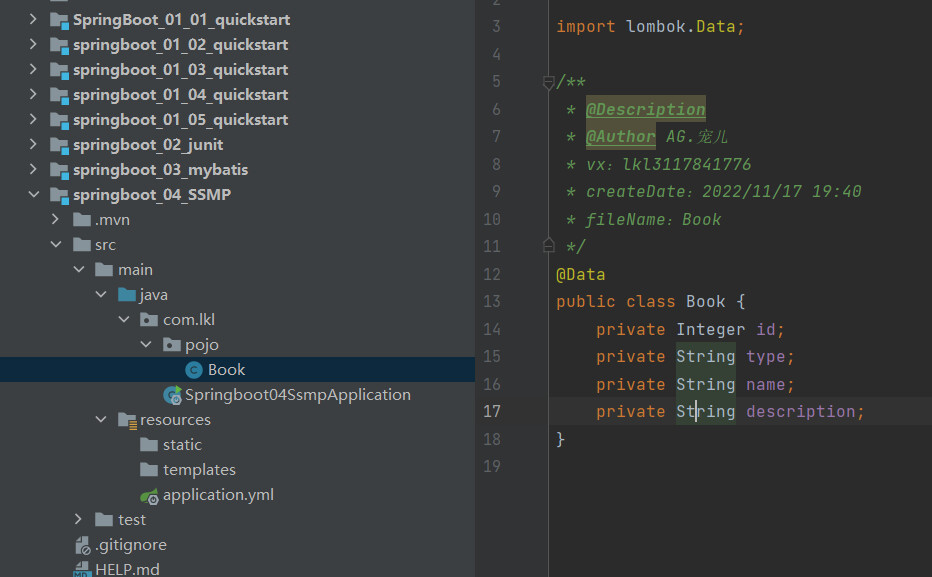Collapse the com.lkl package arrow

point(124,319)
